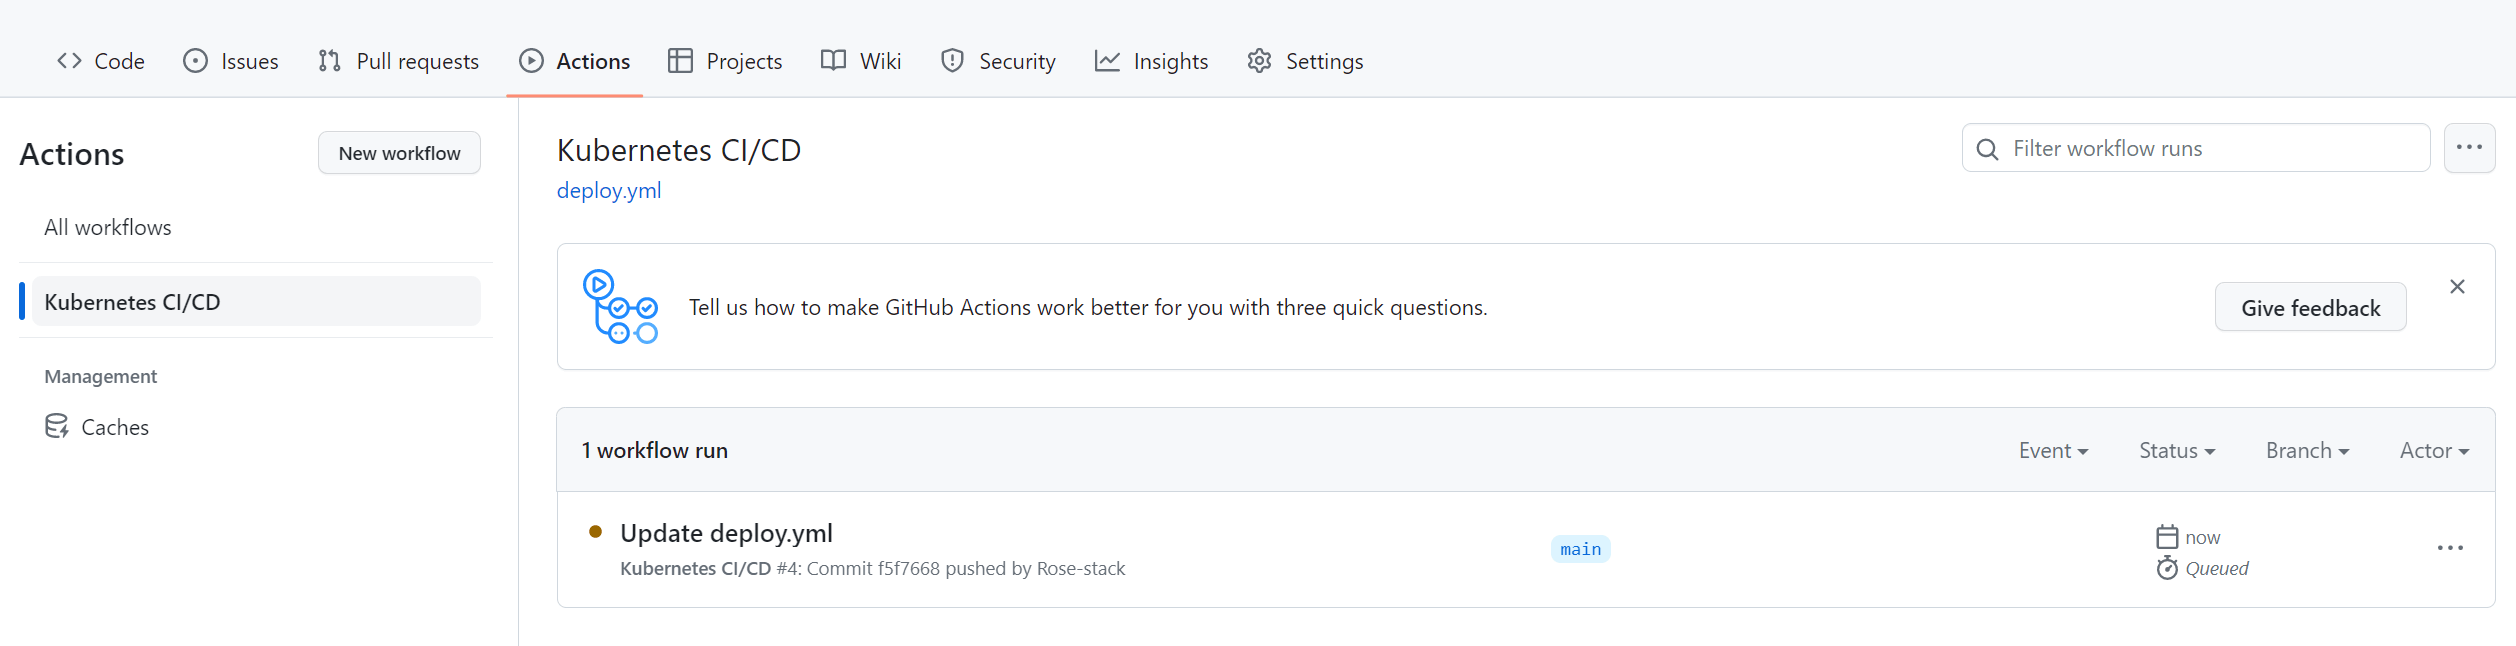Open Projects via its board icon
2516x646 pixels.
pyautogui.click(x=679, y=60)
